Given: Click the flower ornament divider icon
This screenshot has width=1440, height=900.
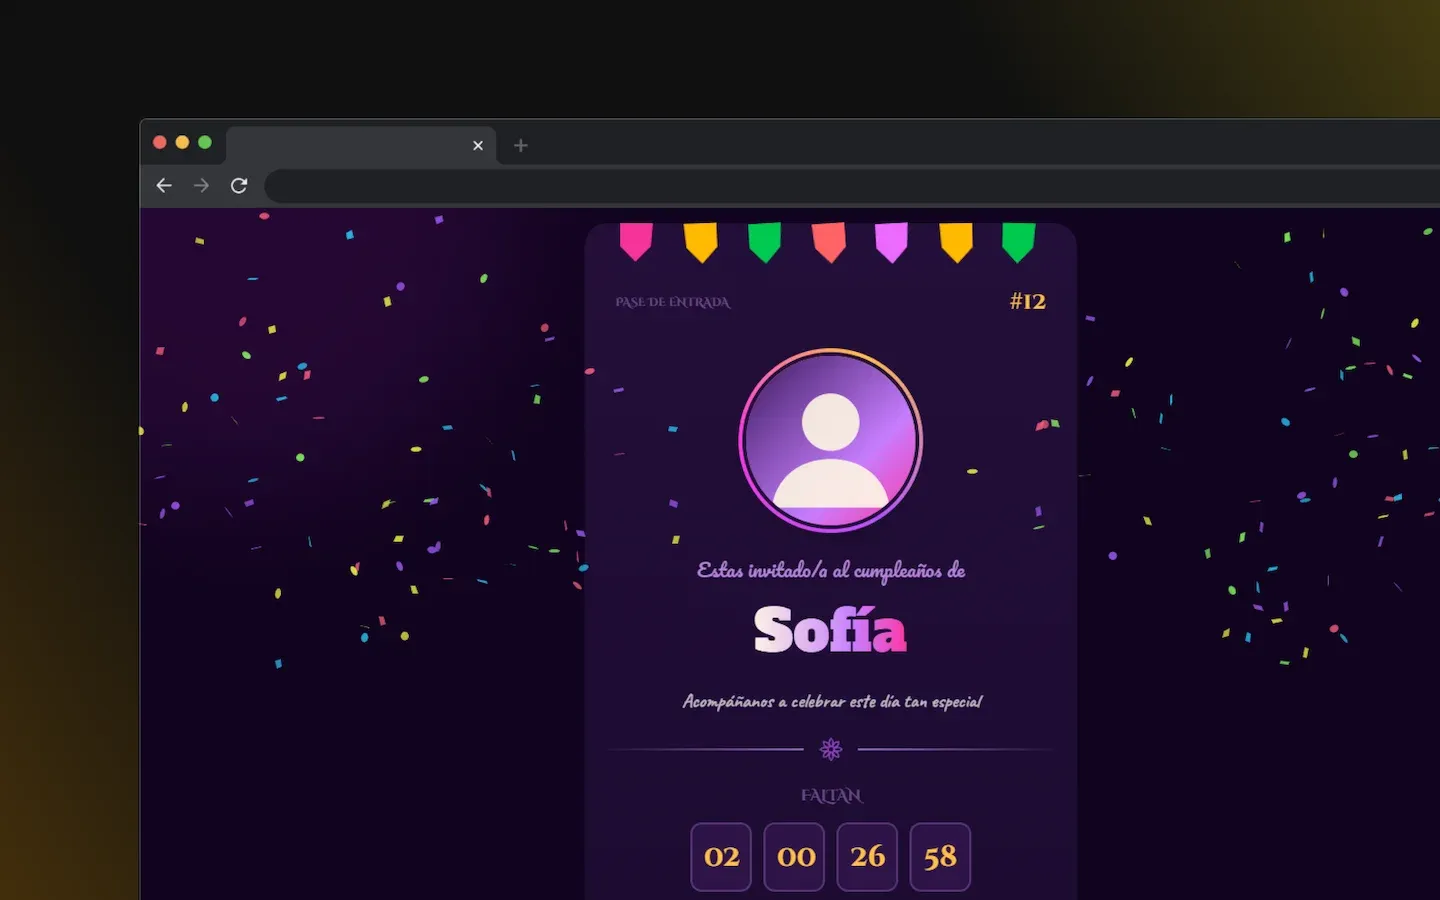Looking at the screenshot, I should 831,749.
